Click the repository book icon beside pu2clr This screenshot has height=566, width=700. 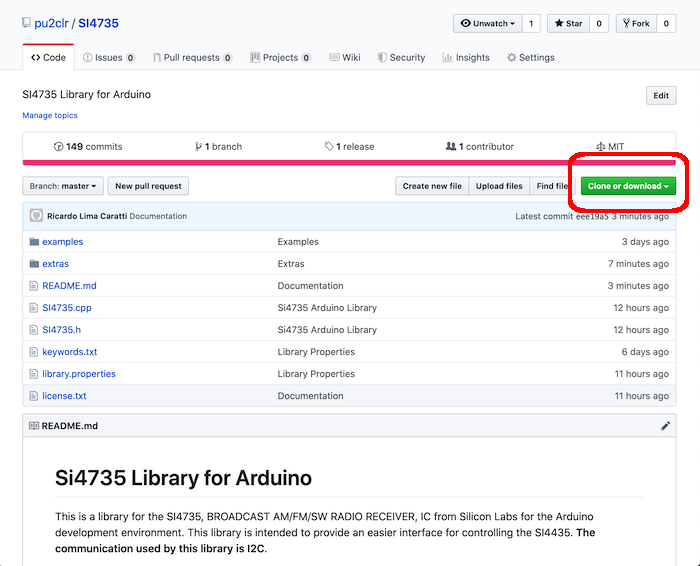click(x=26, y=23)
